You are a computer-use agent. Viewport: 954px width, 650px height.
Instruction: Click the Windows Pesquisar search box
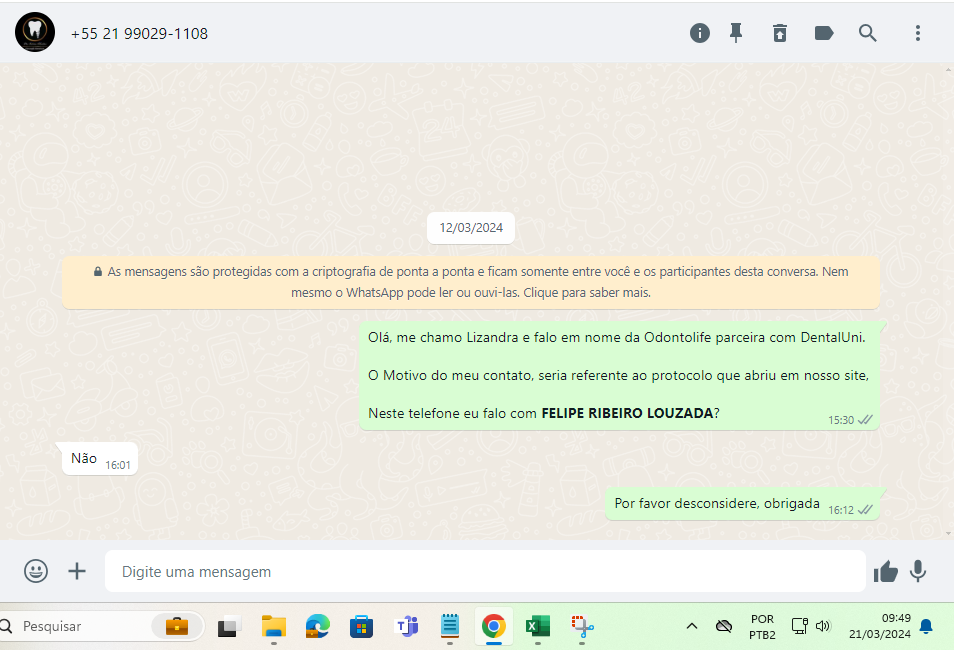pyautogui.click(x=100, y=626)
